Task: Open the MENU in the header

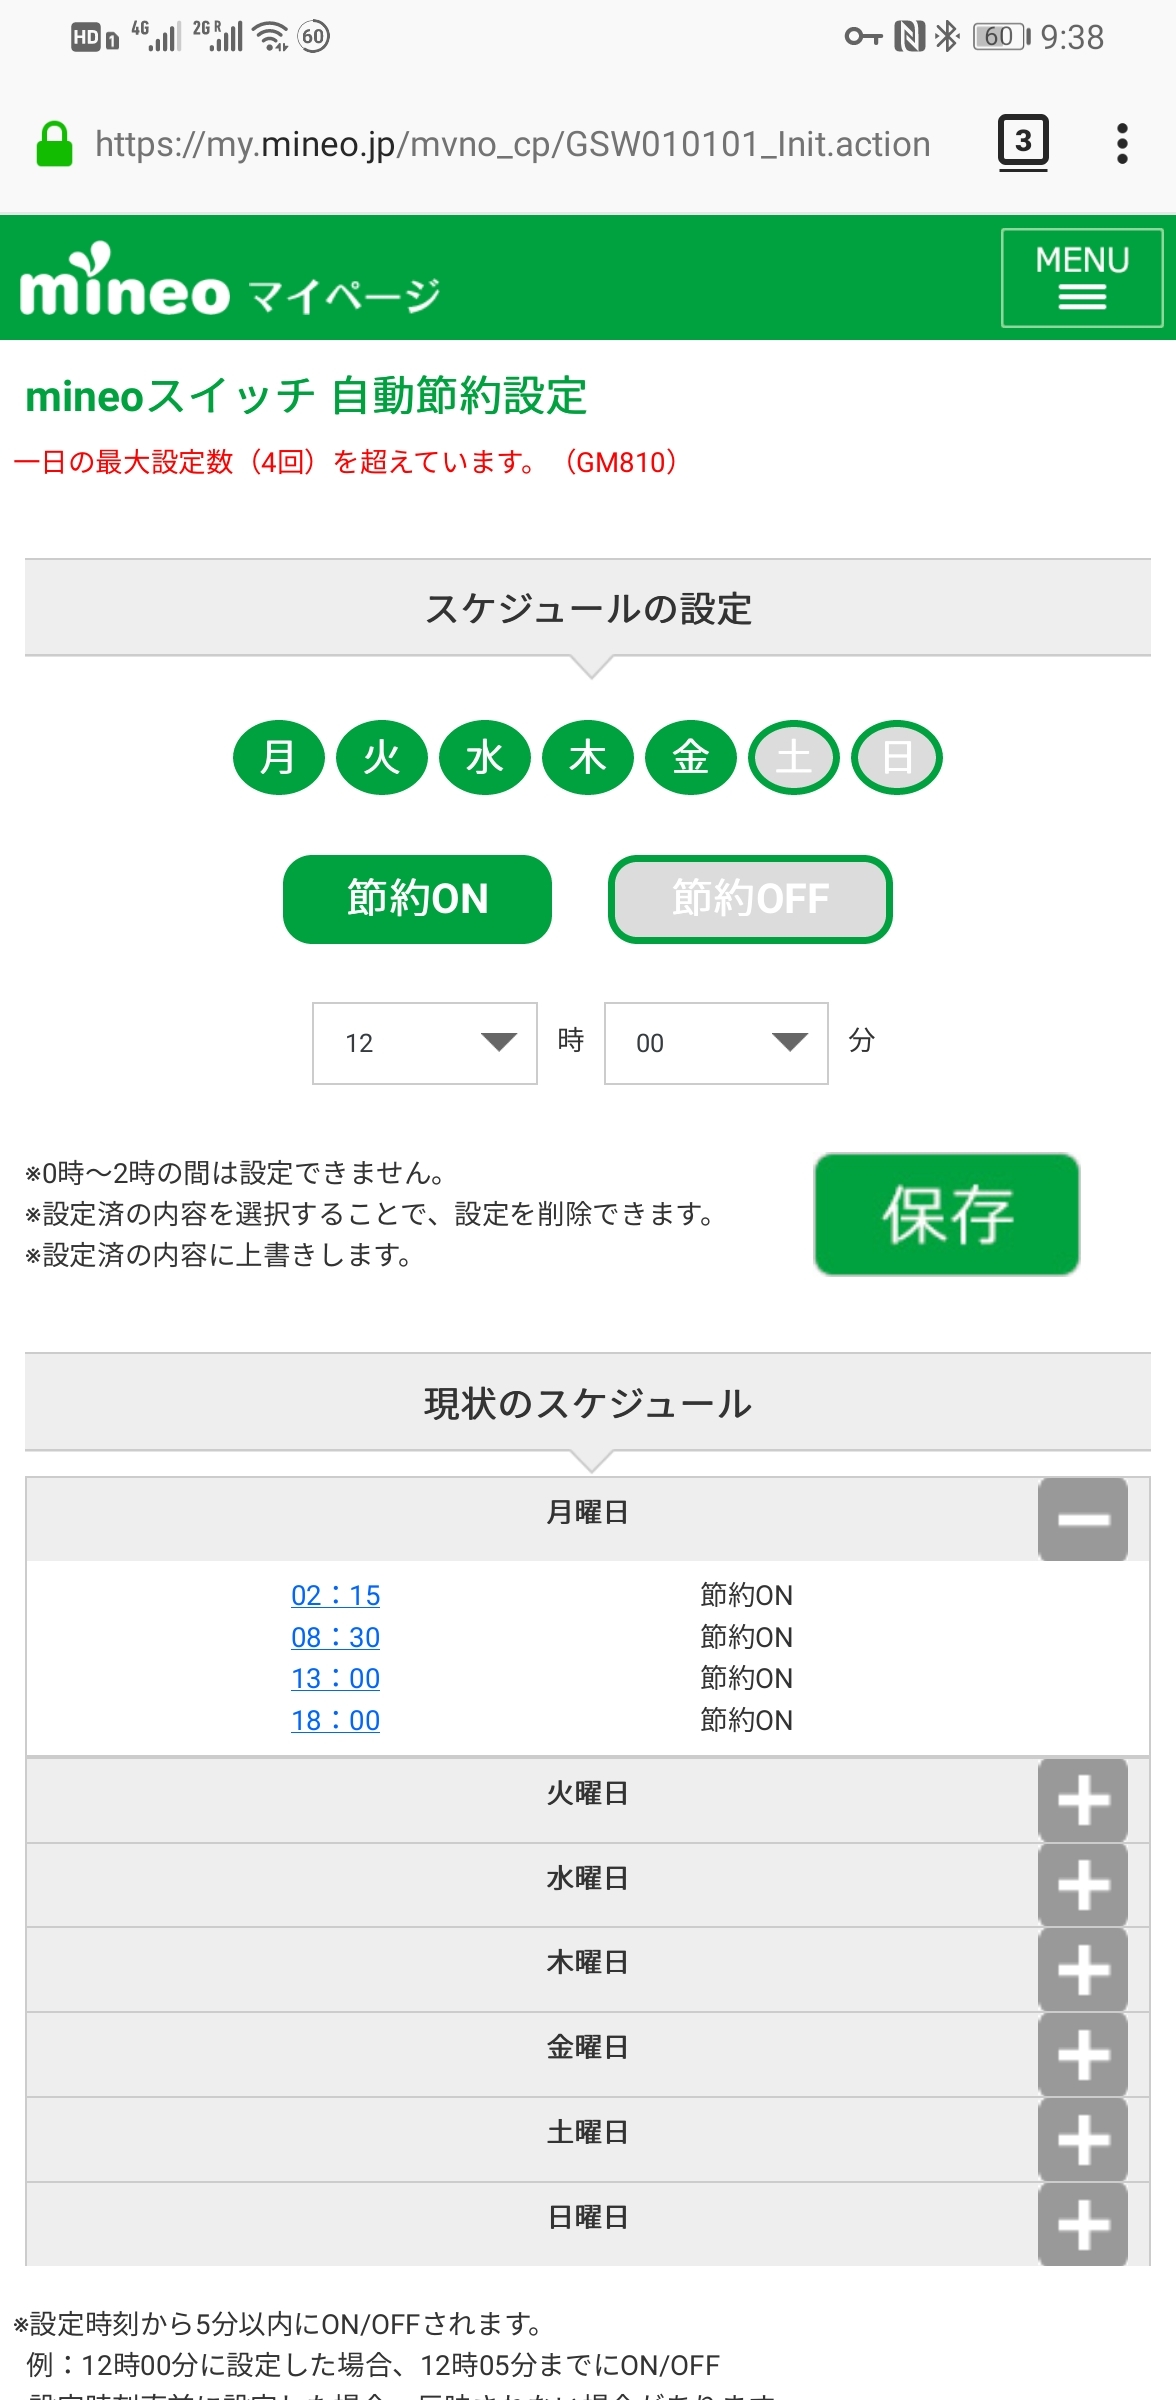Action: [1082, 278]
